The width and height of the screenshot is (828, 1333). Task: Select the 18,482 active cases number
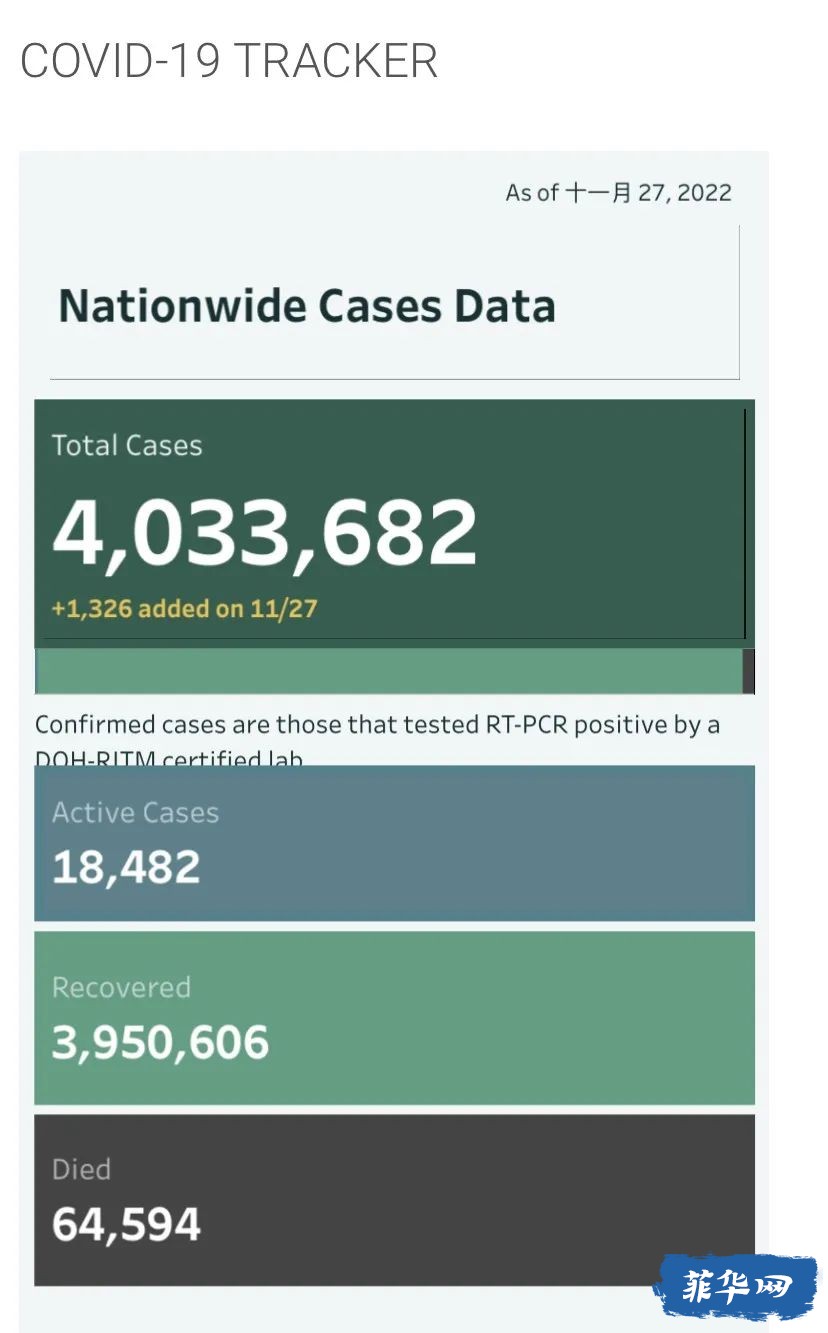coord(126,867)
